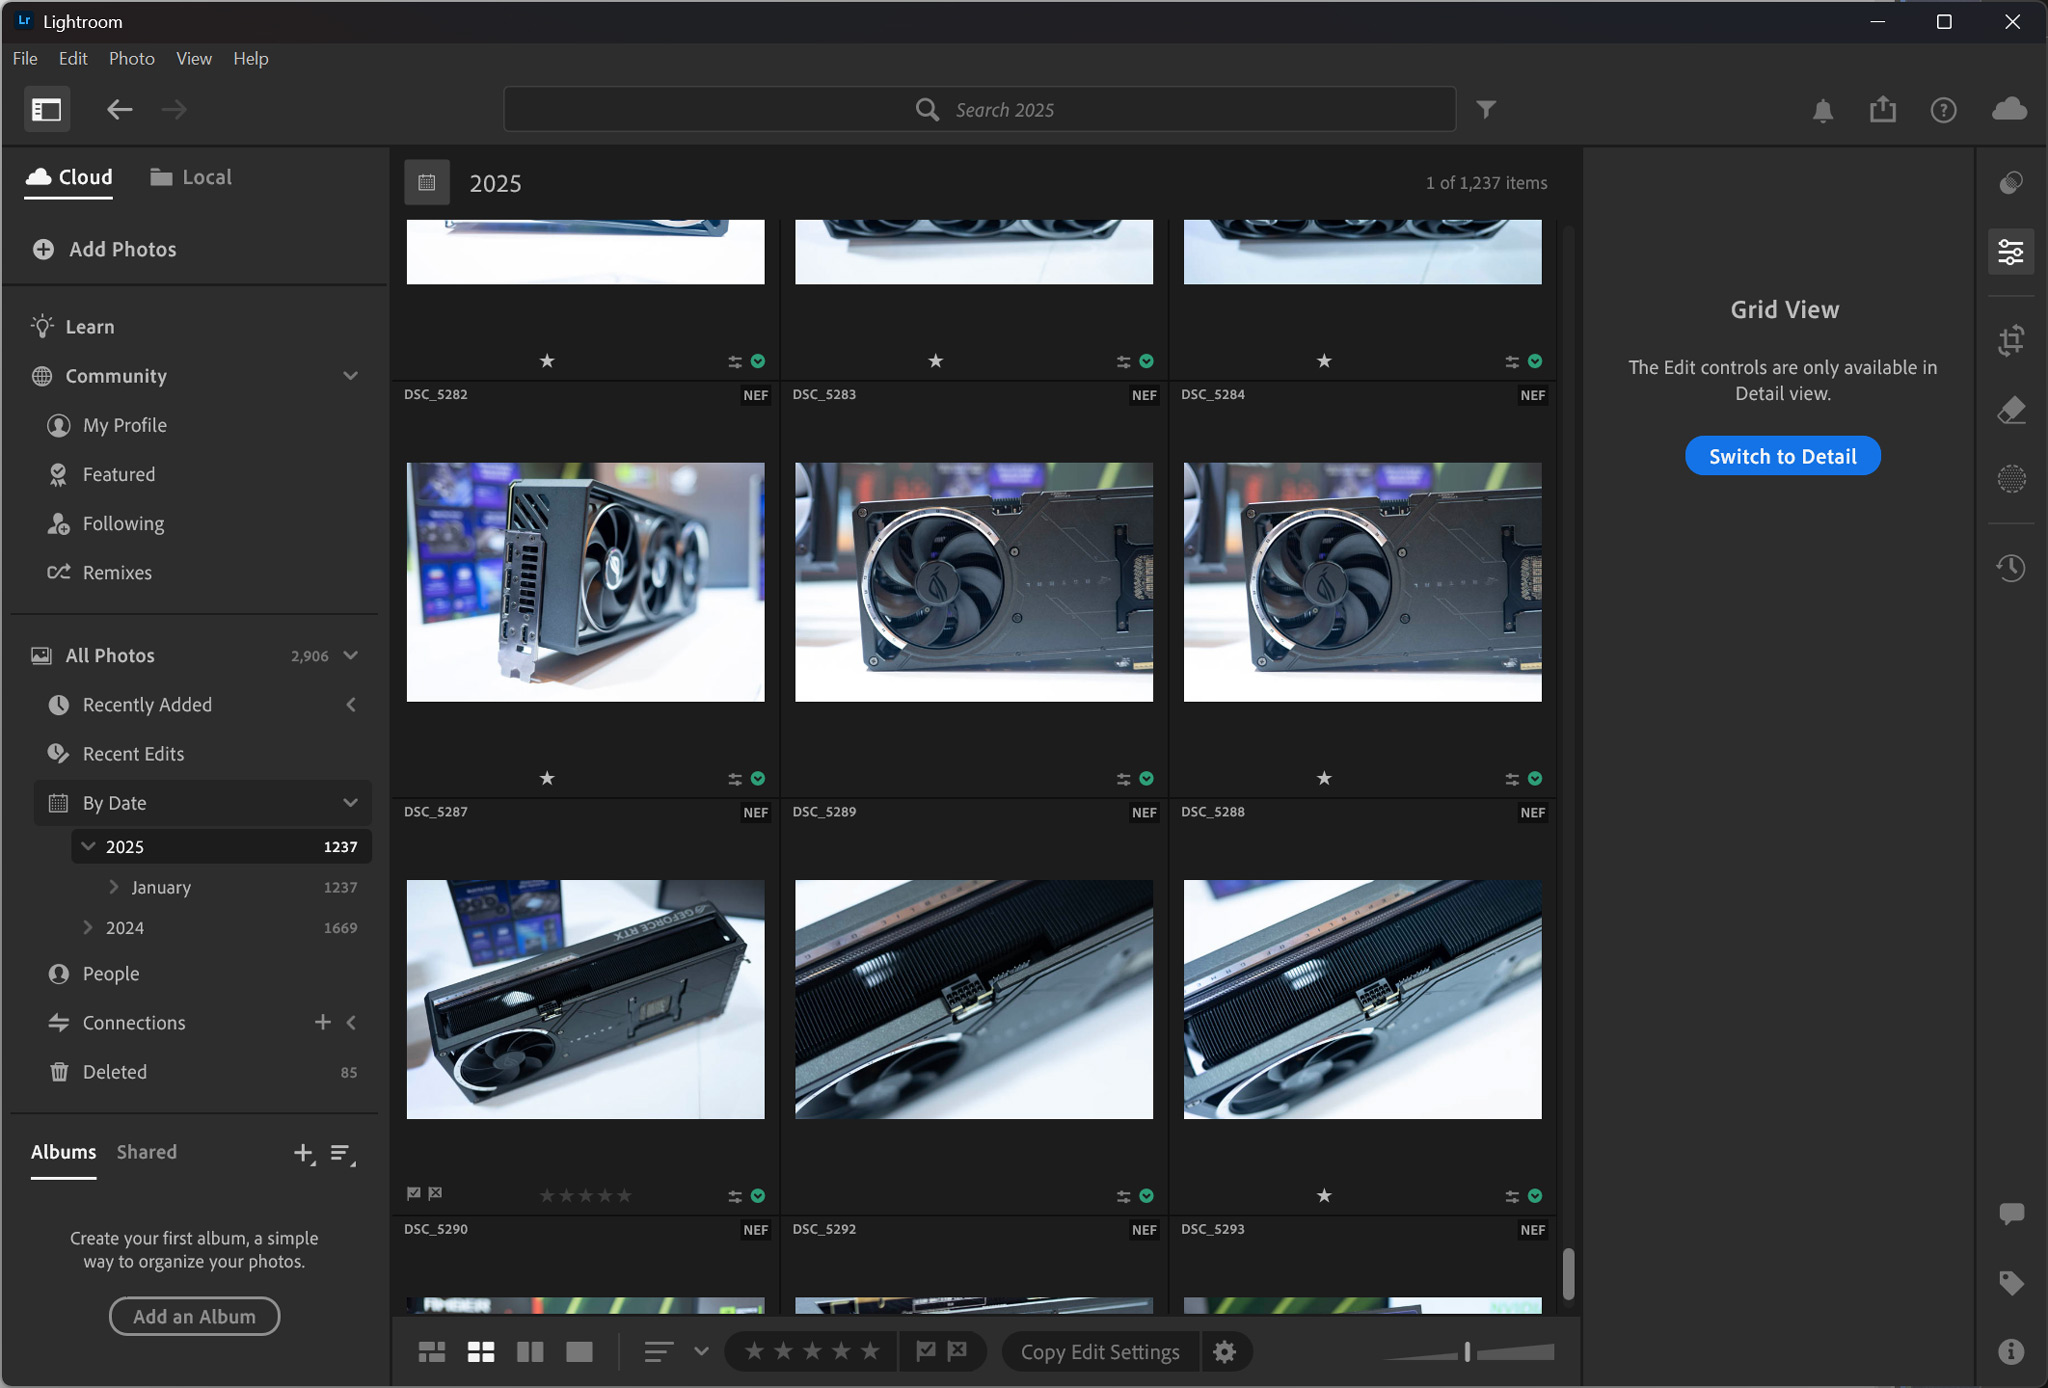Switch to the Local tab

click(191, 177)
